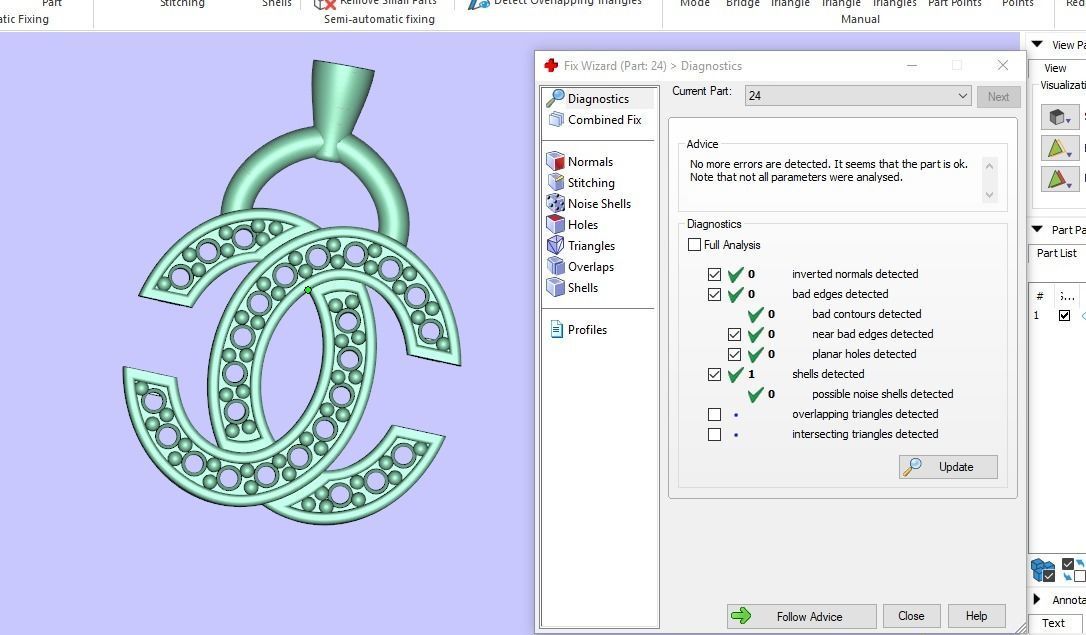Click the blue cubes select-all-parts icon
Image resolution: width=1086 pixels, height=635 pixels.
[1043, 570]
